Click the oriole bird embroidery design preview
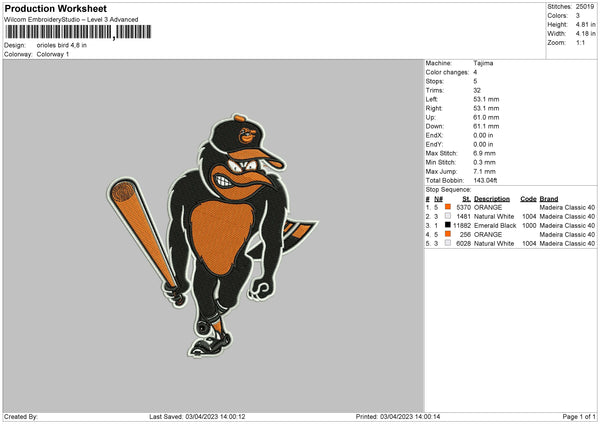Screen dimensions: 600x424 [212, 235]
